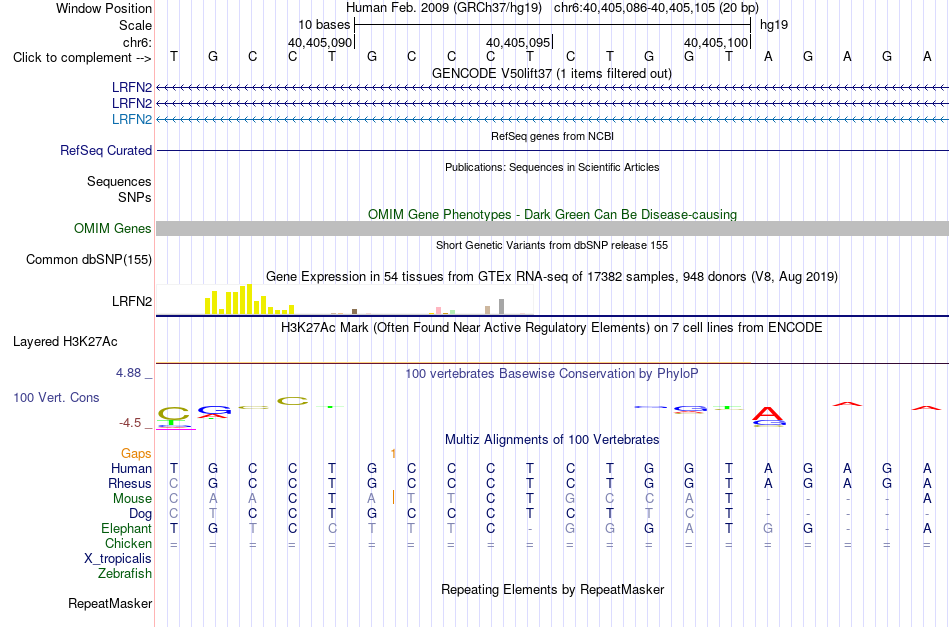950x627 pixels.
Task: Click the orange '1' in Gaps row
Action: coord(394,454)
